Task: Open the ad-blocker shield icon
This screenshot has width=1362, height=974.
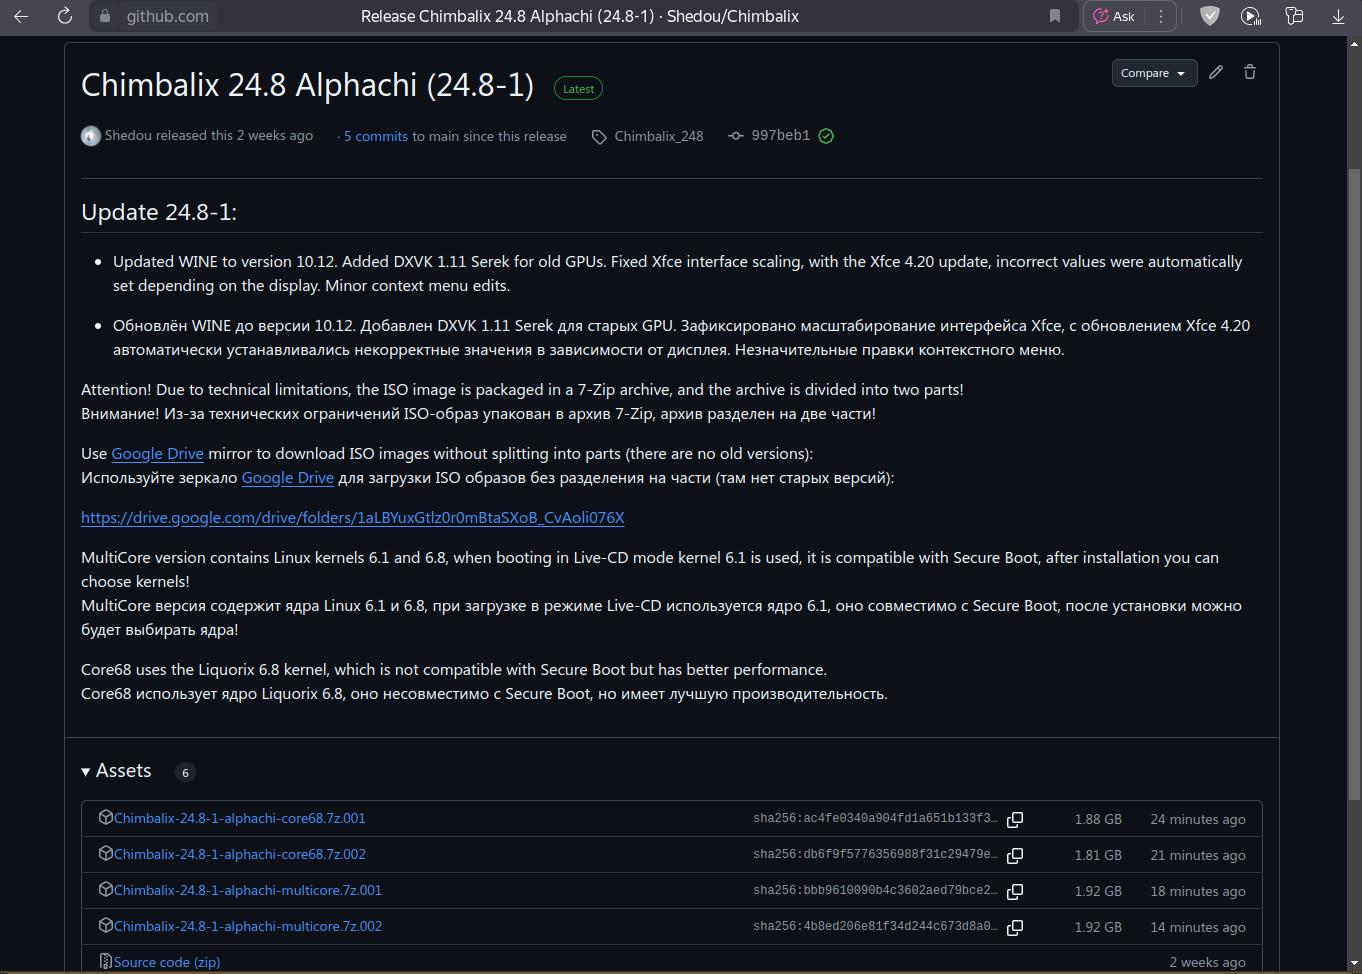Action: pos(1210,16)
